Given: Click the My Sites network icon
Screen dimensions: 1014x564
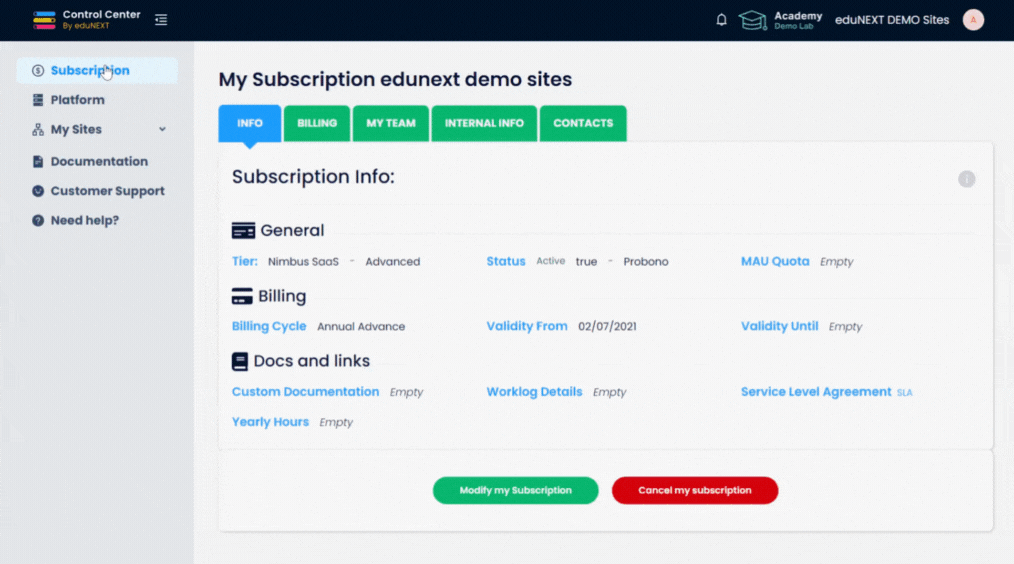Looking at the screenshot, I should 38,129.
